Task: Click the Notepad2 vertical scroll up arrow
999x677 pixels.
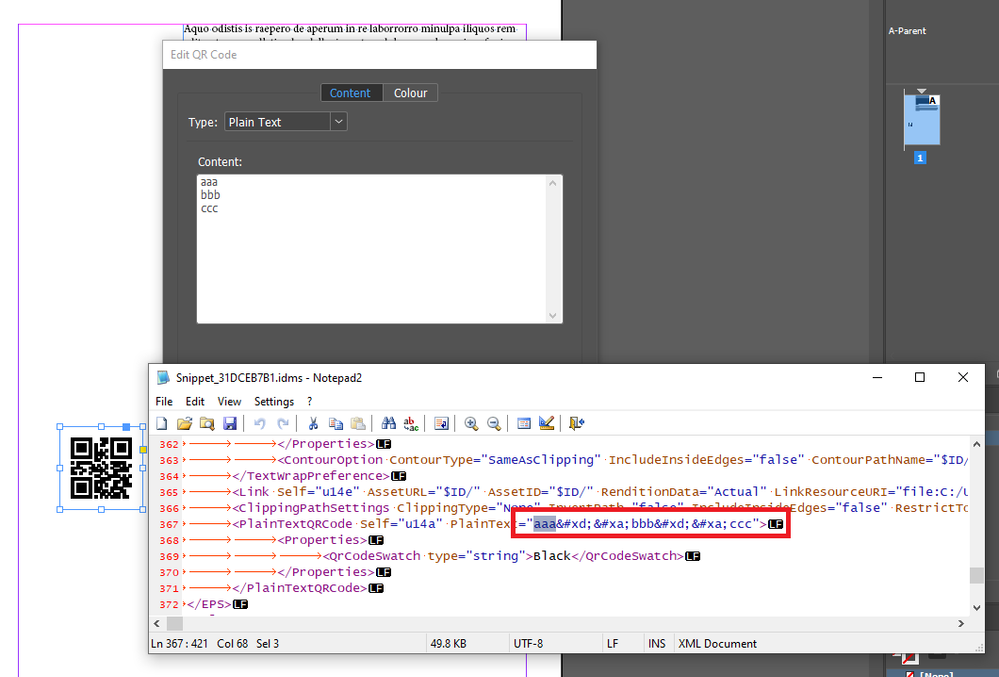Action: coord(976,444)
